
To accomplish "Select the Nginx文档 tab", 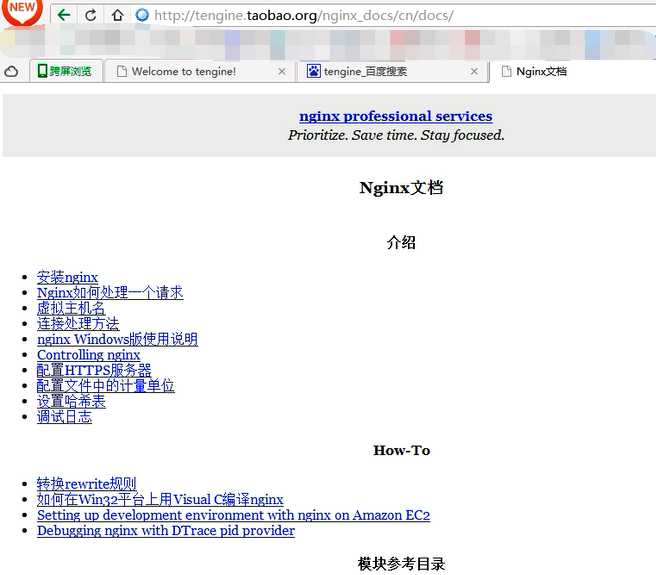I will point(541,72).
